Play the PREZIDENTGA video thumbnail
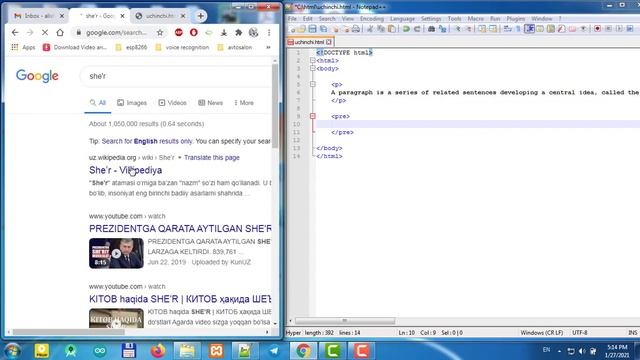The width and height of the screenshot is (640, 360). [116, 253]
